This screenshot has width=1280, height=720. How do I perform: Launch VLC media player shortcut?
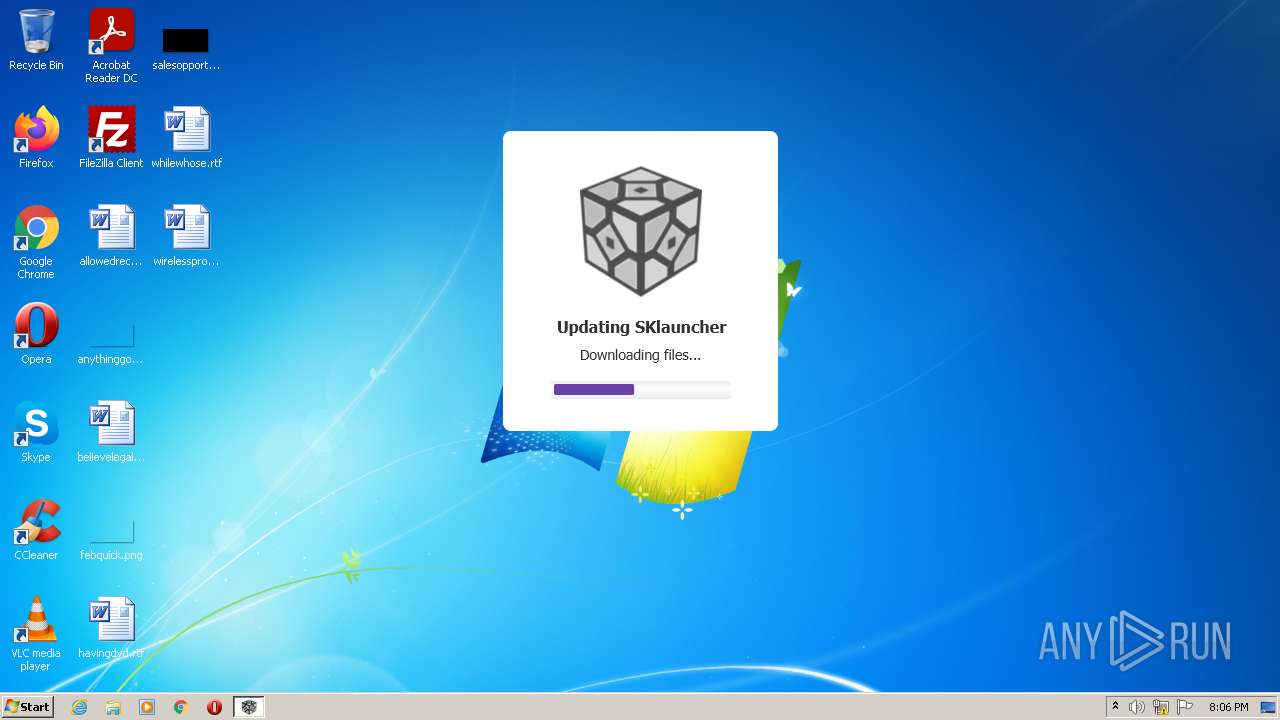pyautogui.click(x=36, y=634)
